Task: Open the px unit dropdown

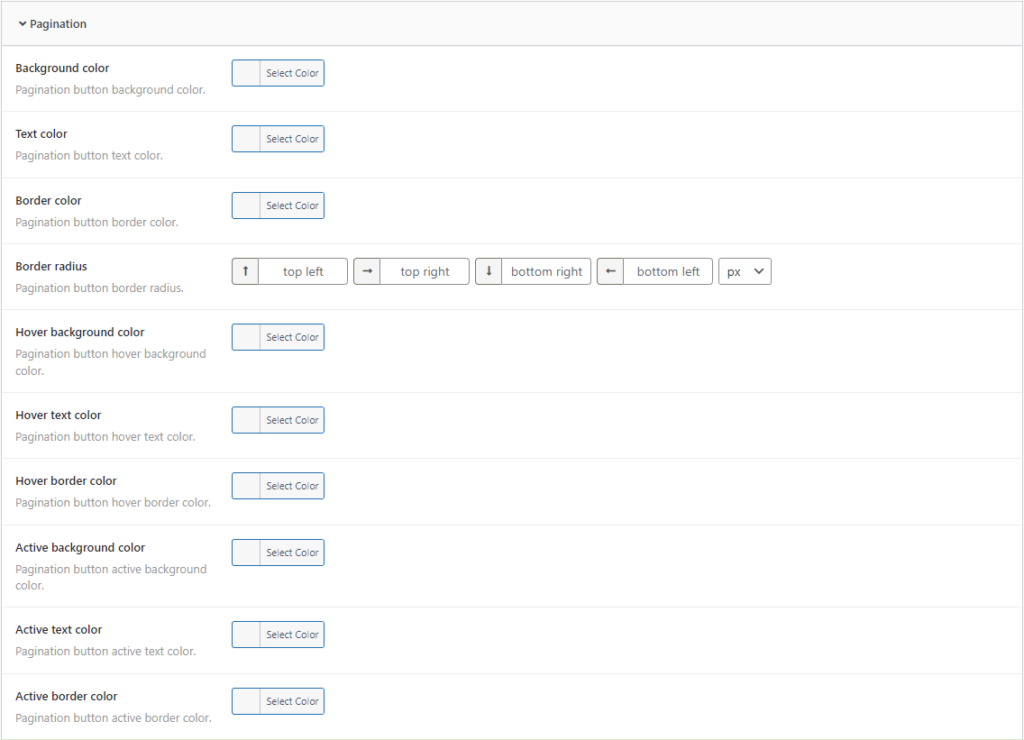Action: point(745,271)
